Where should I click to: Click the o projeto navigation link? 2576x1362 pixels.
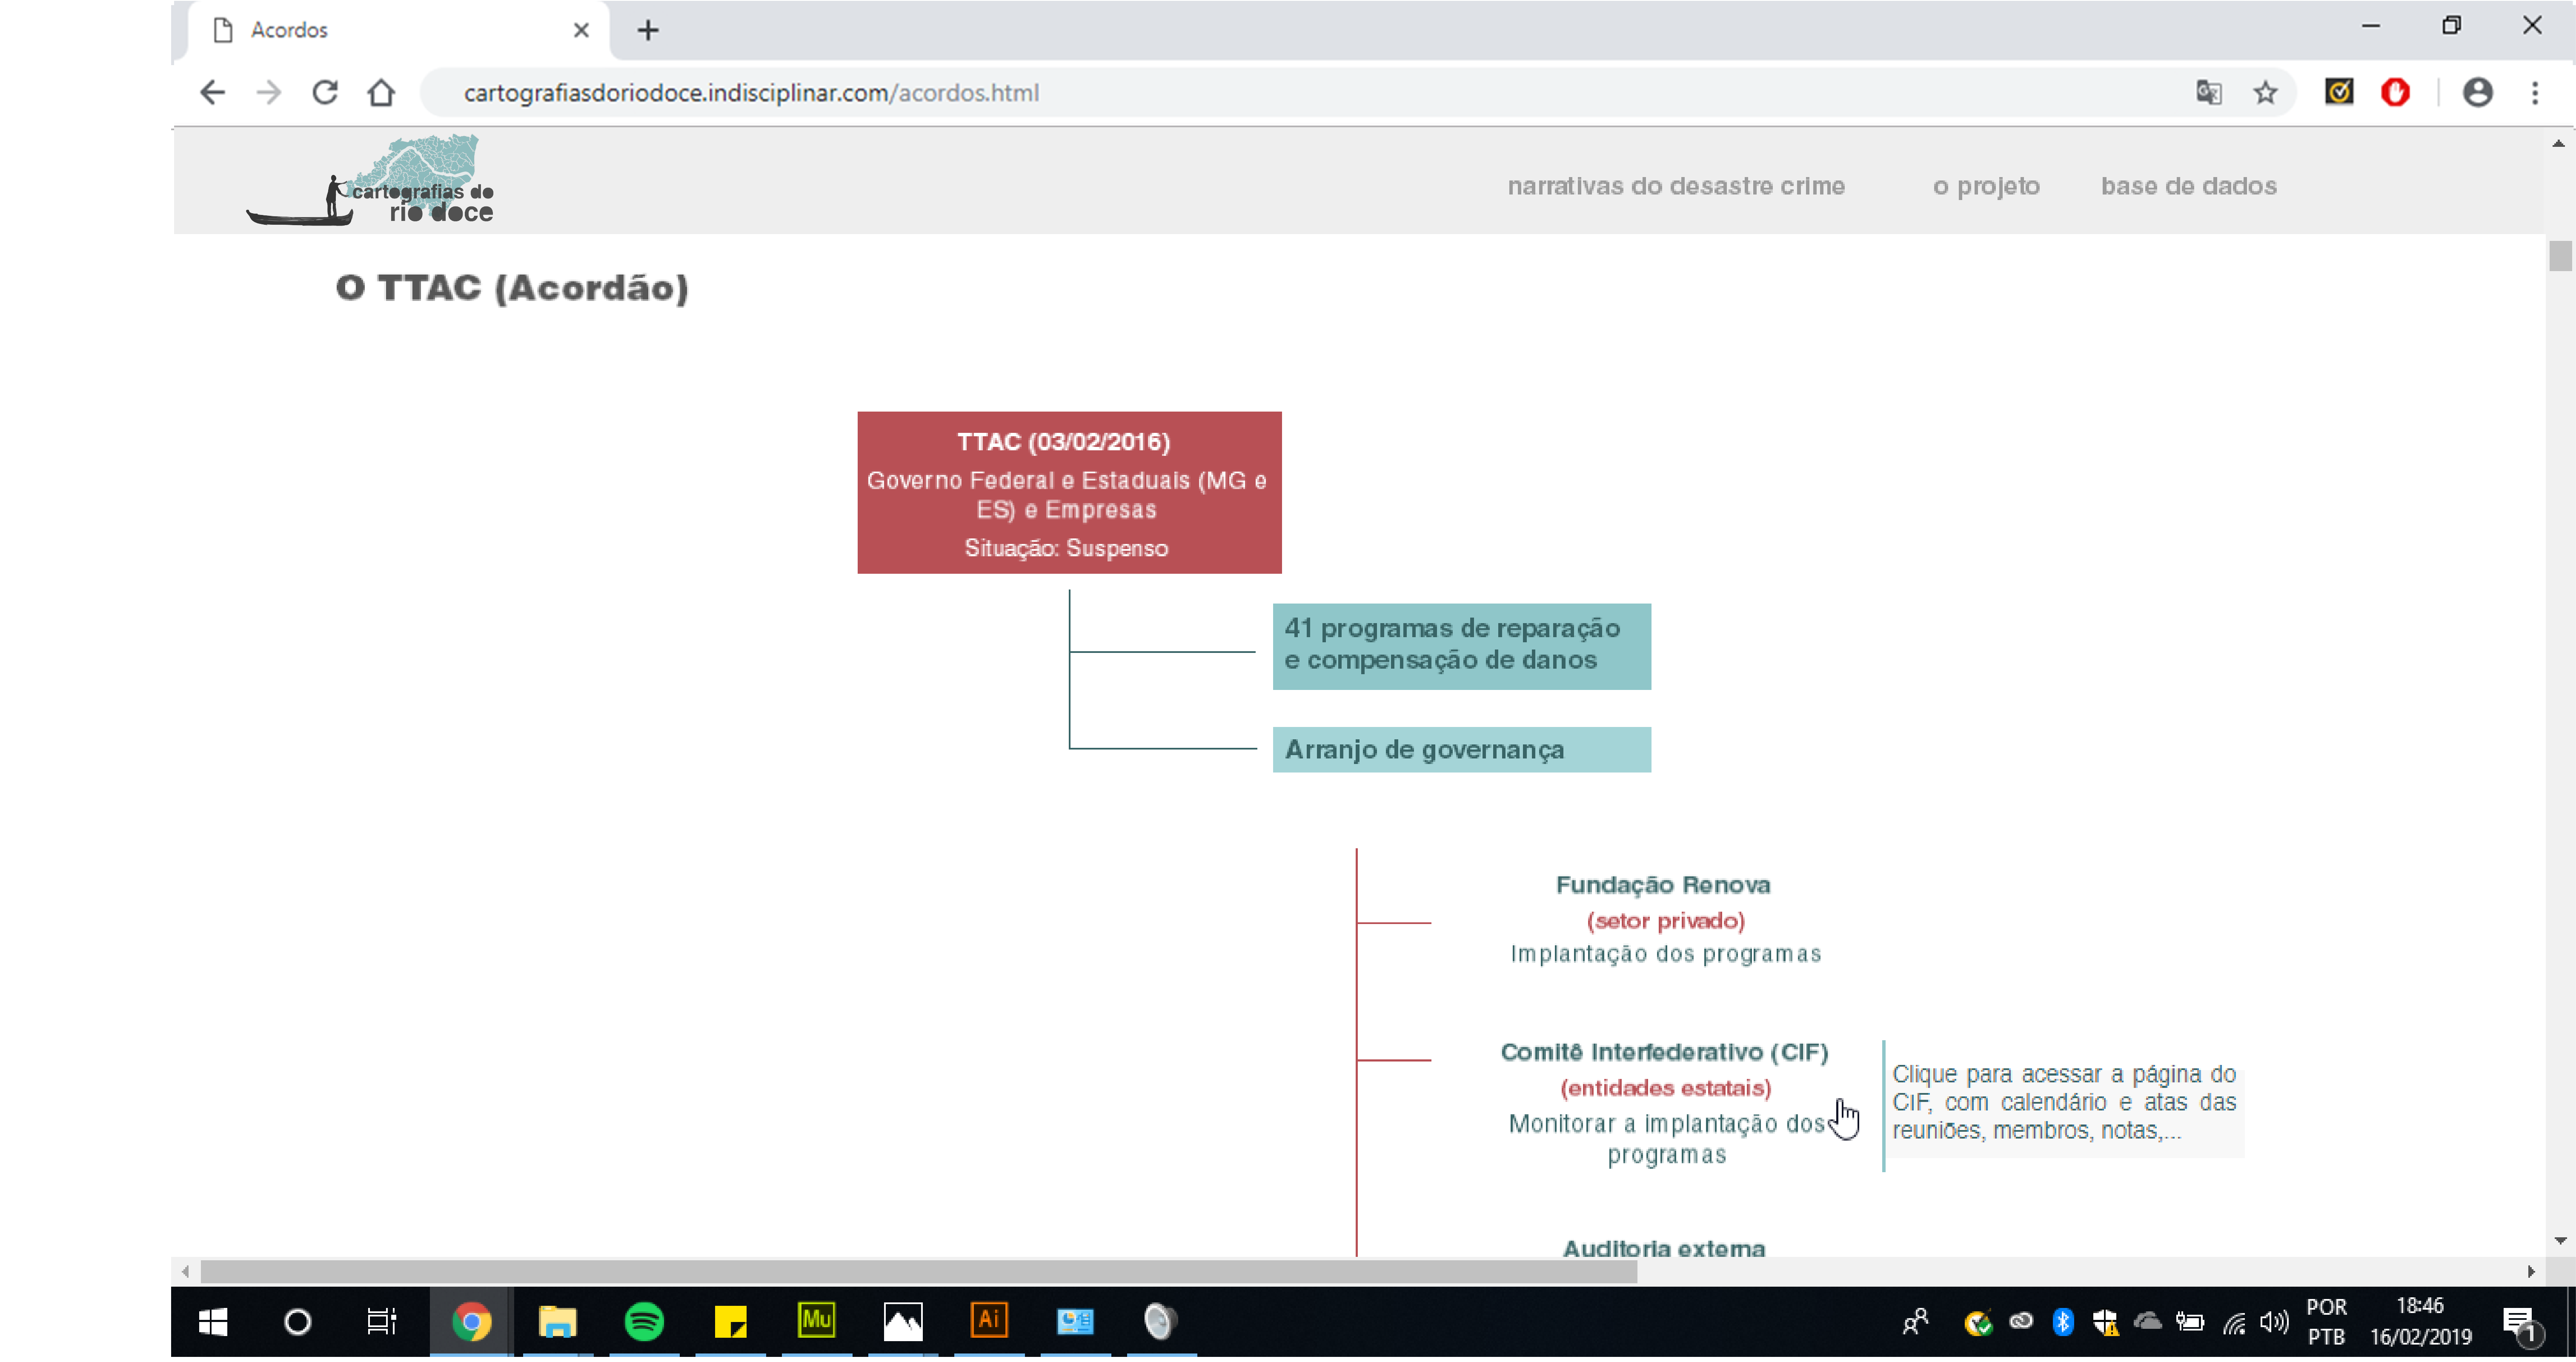click(1985, 186)
